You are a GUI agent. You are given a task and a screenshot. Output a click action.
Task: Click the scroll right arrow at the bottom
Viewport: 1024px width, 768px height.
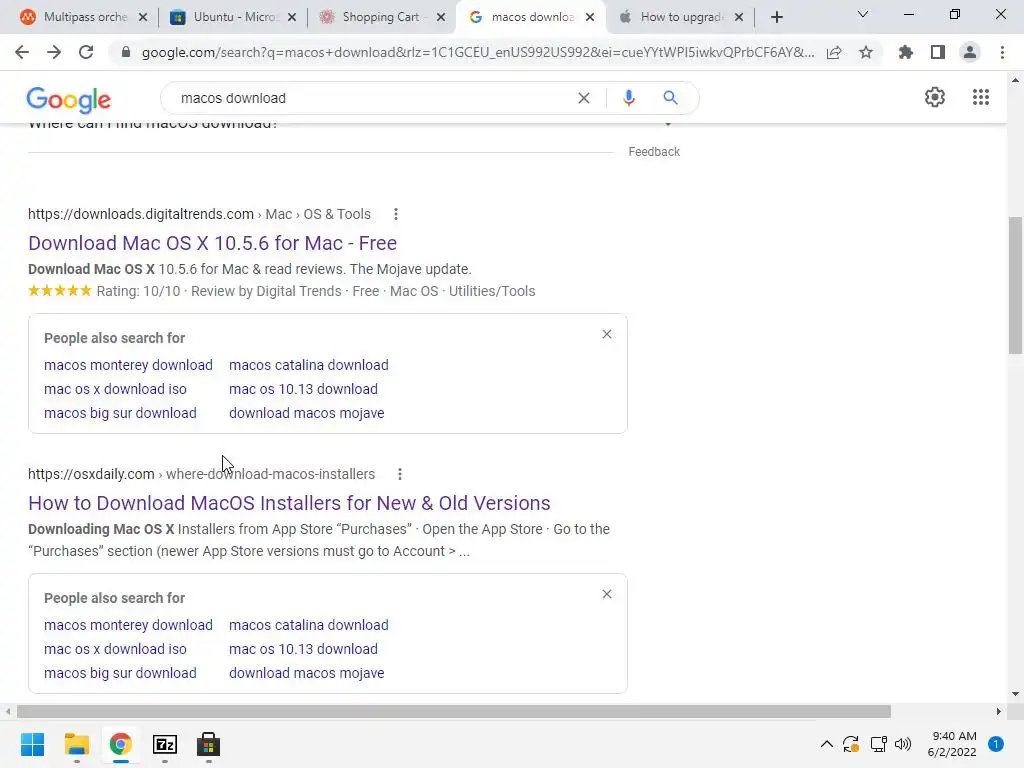tap(999, 711)
